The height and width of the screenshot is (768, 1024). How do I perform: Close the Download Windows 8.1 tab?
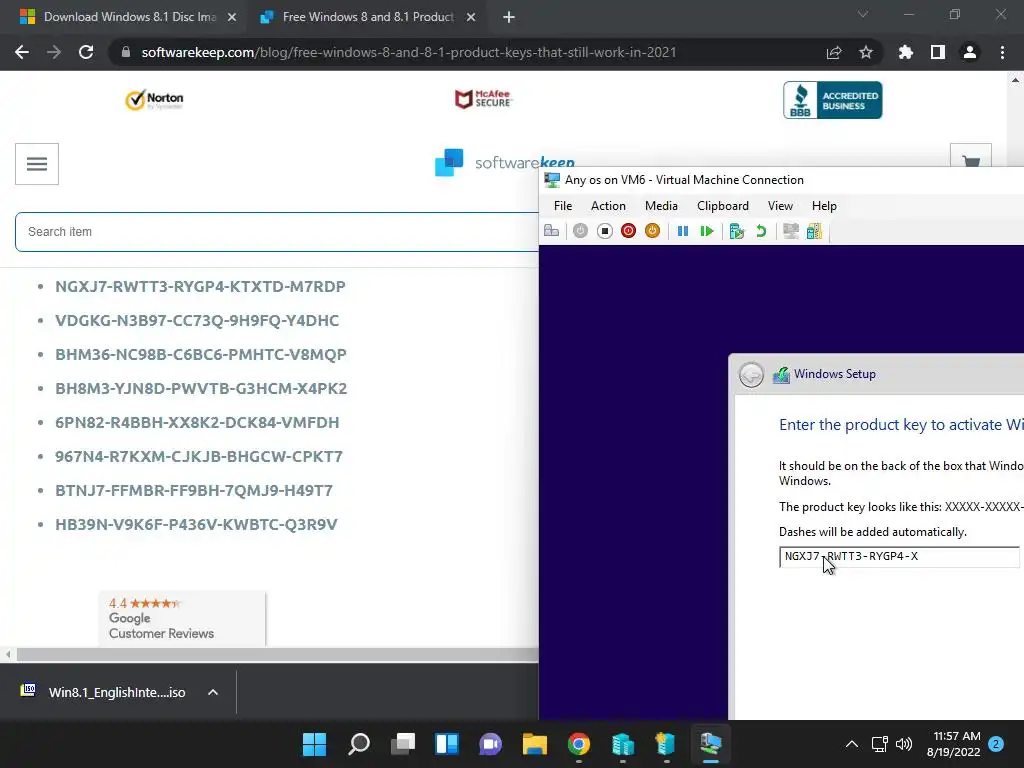point(232,18)
